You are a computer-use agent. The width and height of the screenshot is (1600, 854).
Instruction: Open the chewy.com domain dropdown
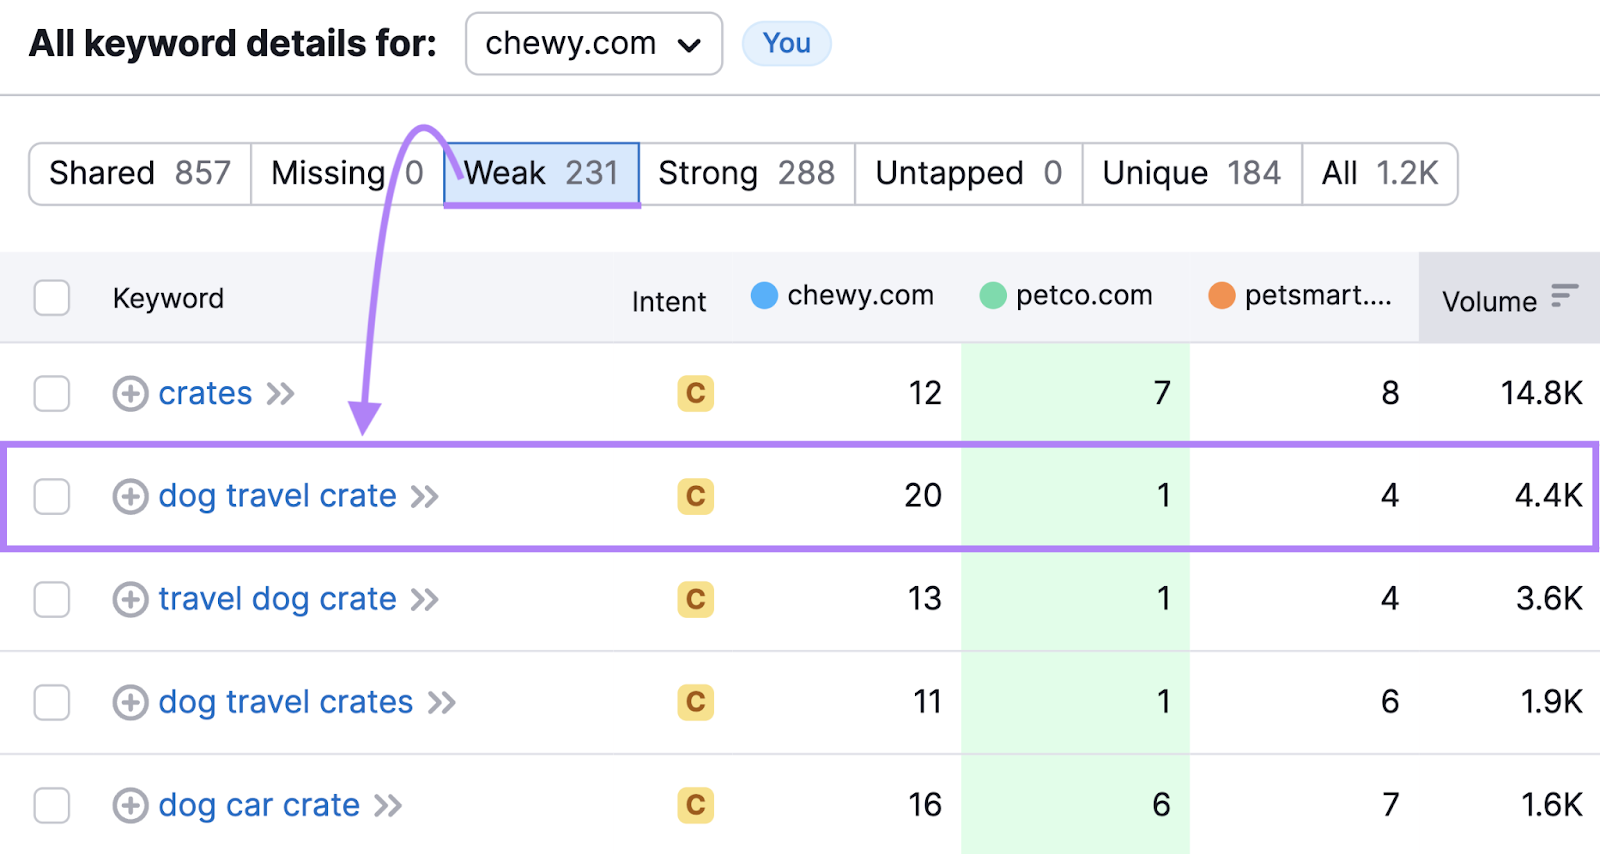(593, 43)
